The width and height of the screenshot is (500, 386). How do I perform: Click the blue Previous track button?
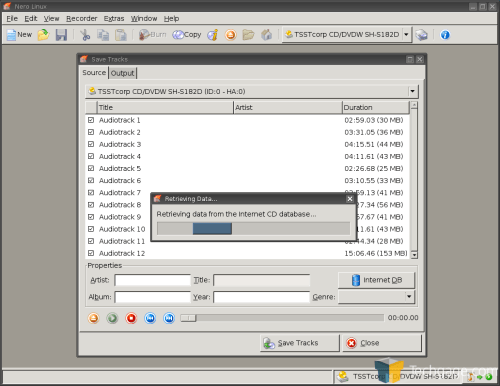[150, 318]
